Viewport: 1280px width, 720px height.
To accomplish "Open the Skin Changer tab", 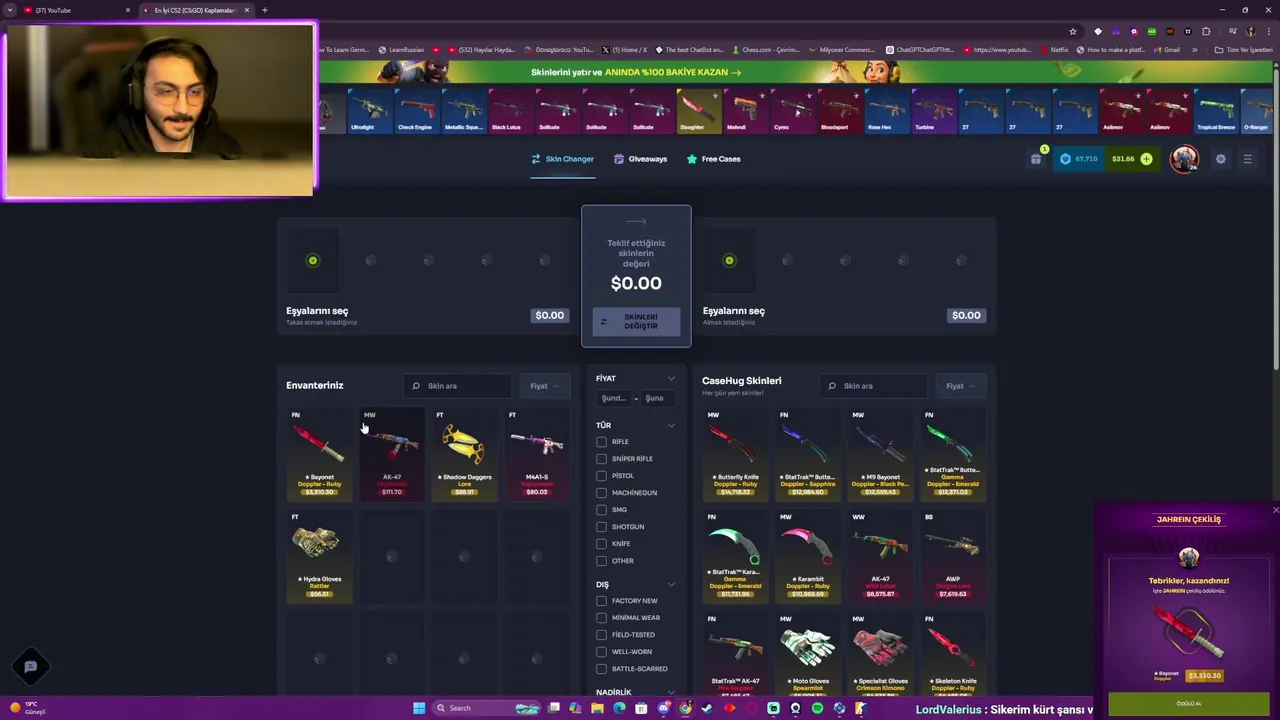I will [563, 159].
